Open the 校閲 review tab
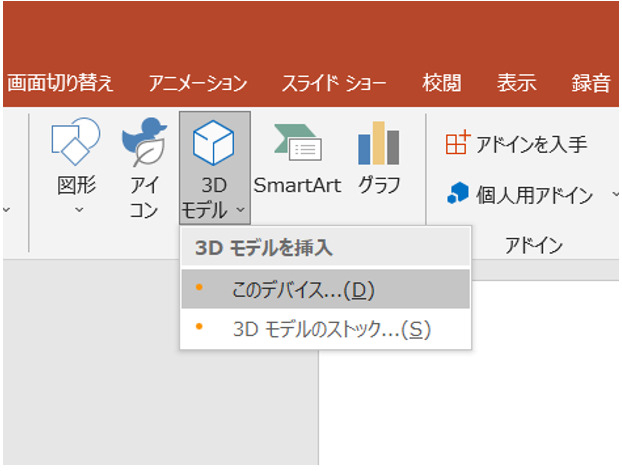This screenshot has width=622, height=471. (x=442, y=84)
